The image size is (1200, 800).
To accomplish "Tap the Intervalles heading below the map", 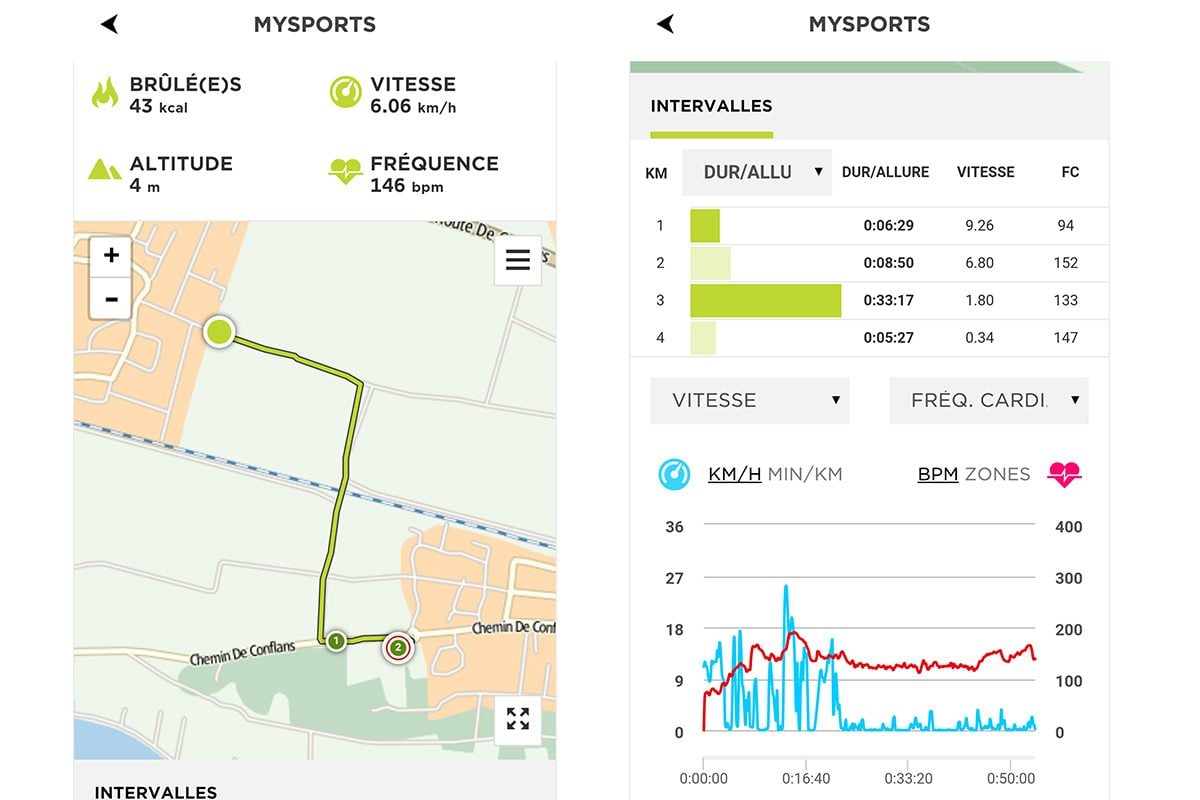I will tap(156, 792).
